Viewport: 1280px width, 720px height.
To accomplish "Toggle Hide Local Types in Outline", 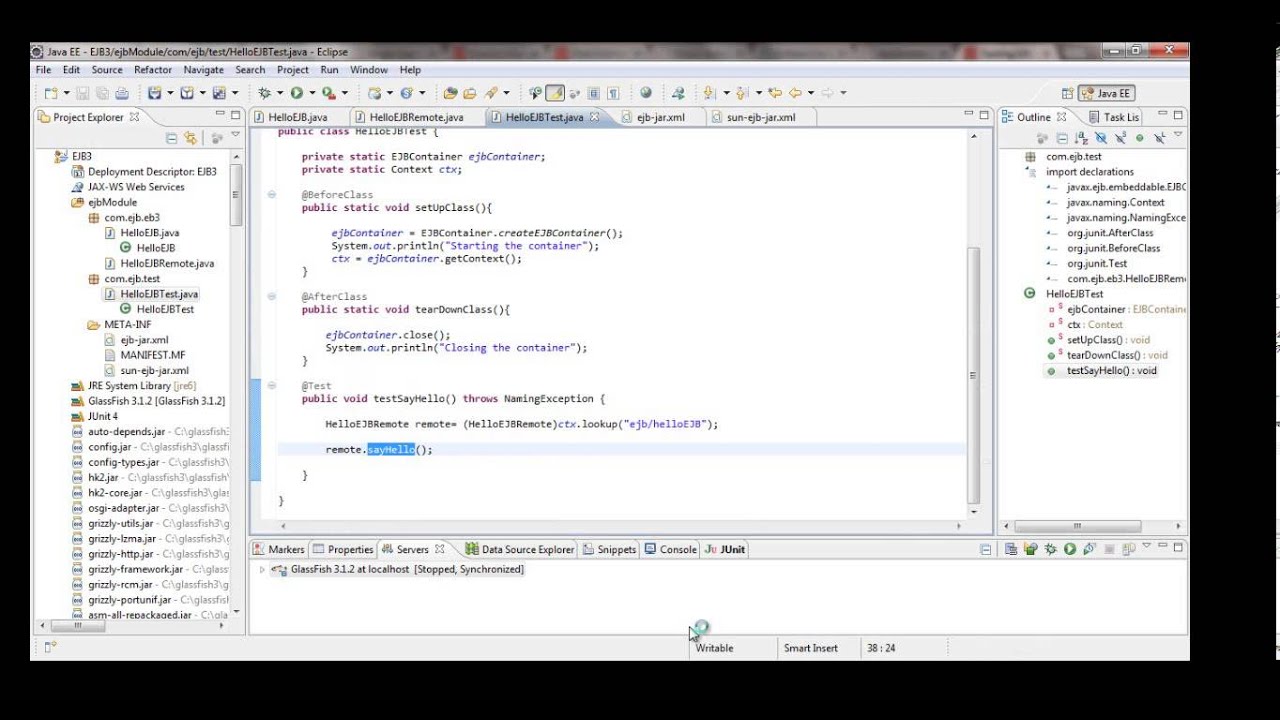I will tap(1160, 138).
